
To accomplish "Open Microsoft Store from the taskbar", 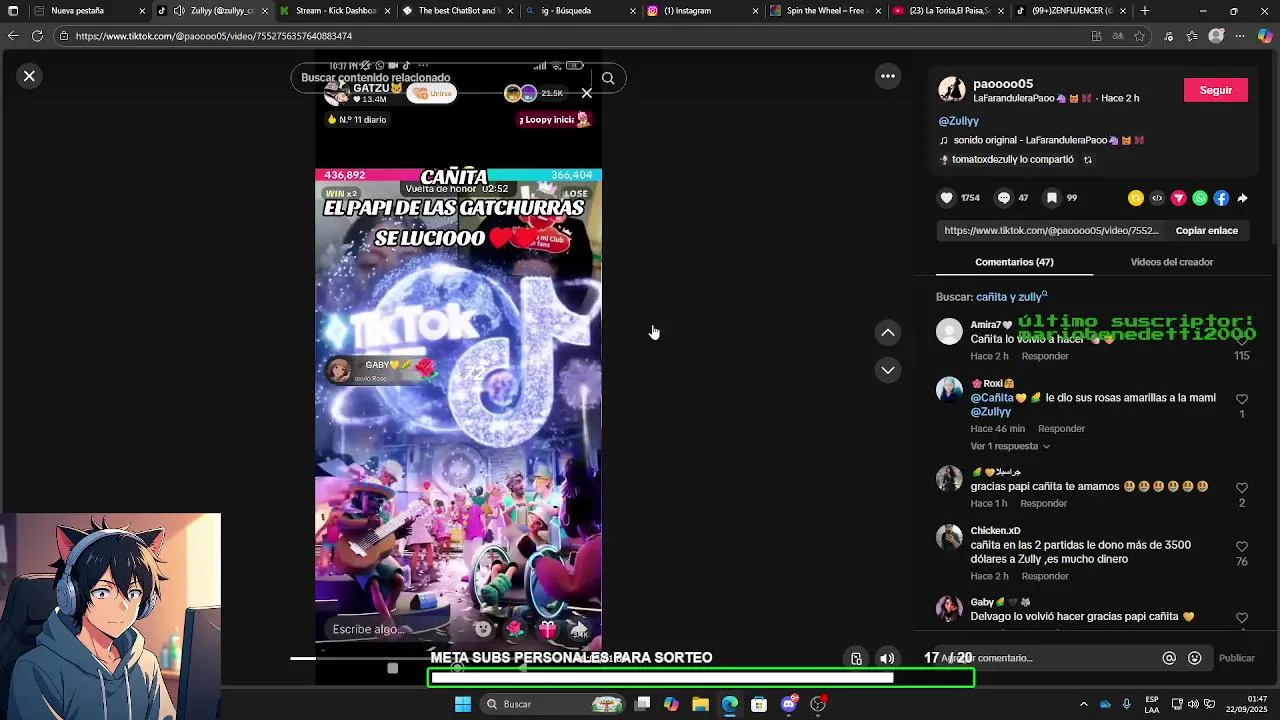I will pyautogui.click(x=759, y=704).
